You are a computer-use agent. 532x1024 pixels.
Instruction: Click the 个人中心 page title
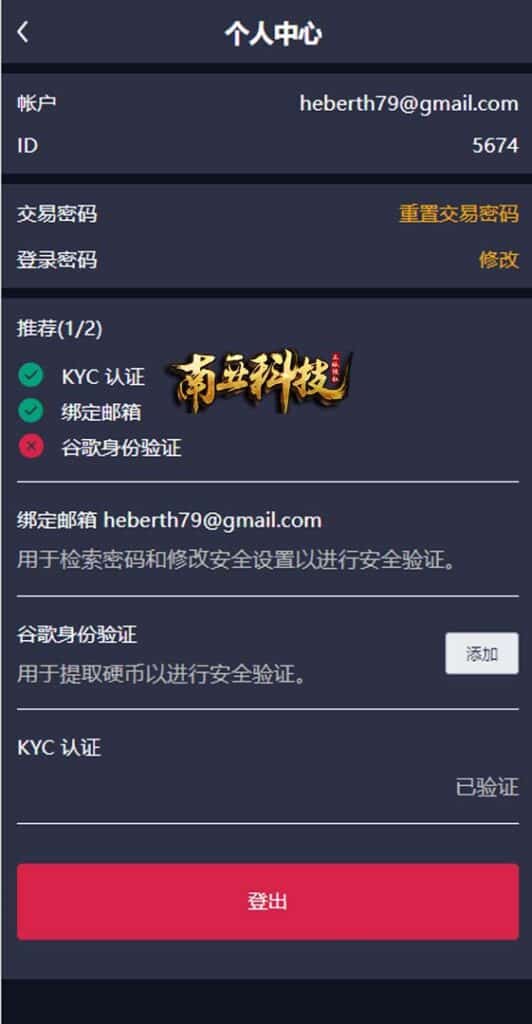(273, 33)
